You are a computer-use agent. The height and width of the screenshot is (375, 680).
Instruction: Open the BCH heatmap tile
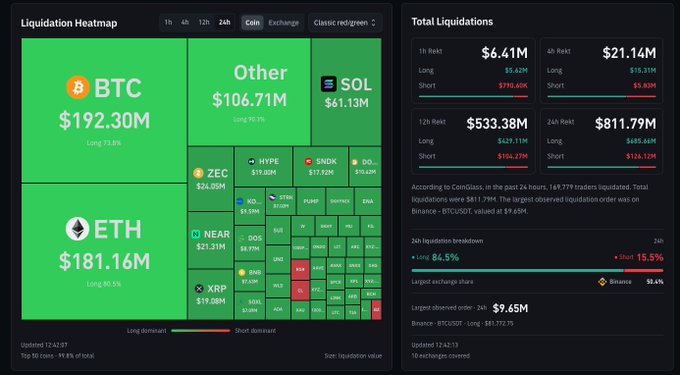pos(371,293)
